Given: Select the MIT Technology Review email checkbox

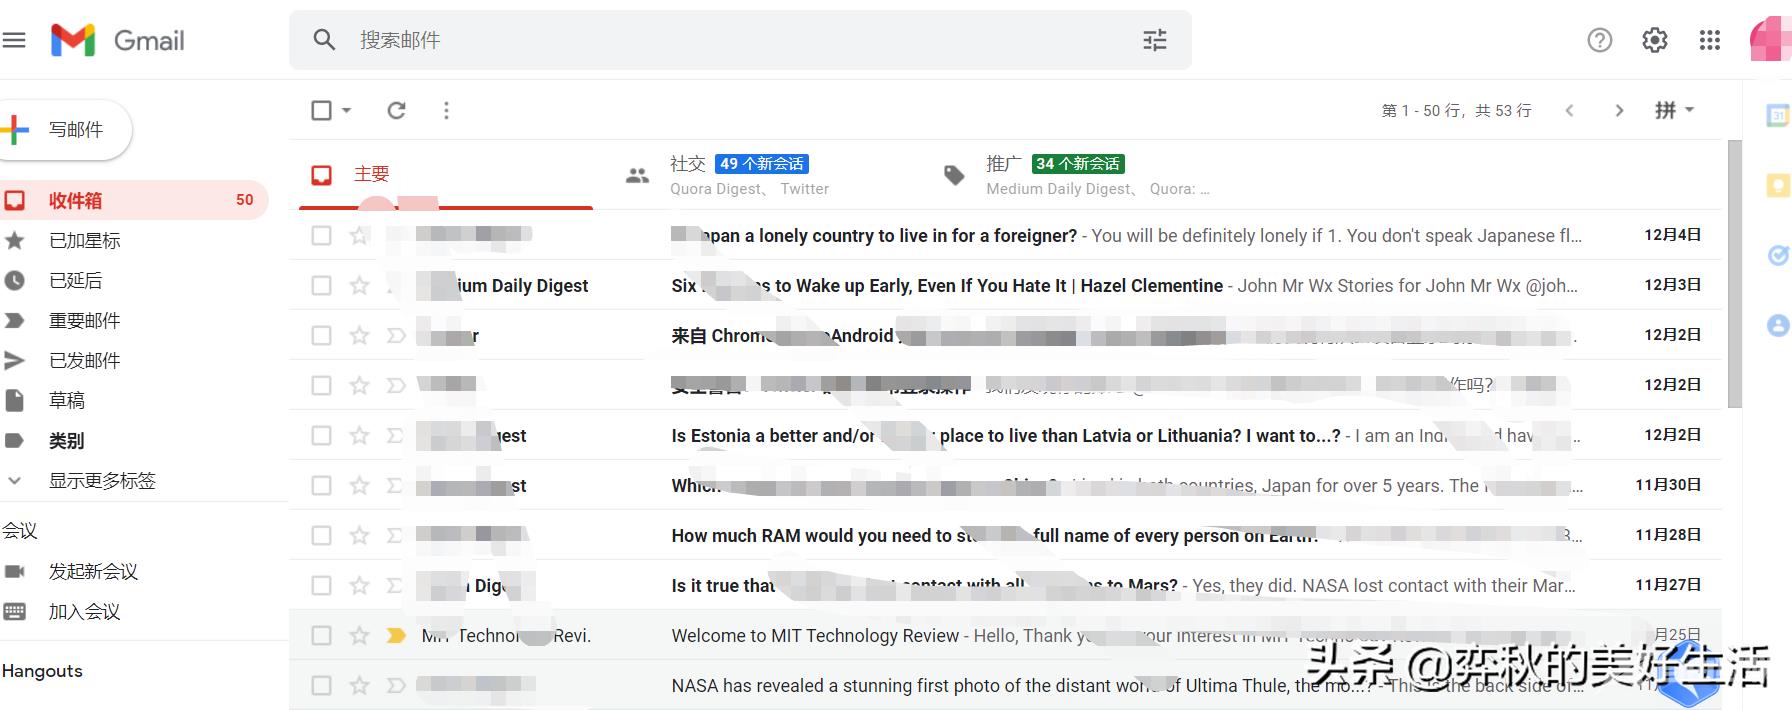Looking at the screenshot, I should click(x=321, y=636).
